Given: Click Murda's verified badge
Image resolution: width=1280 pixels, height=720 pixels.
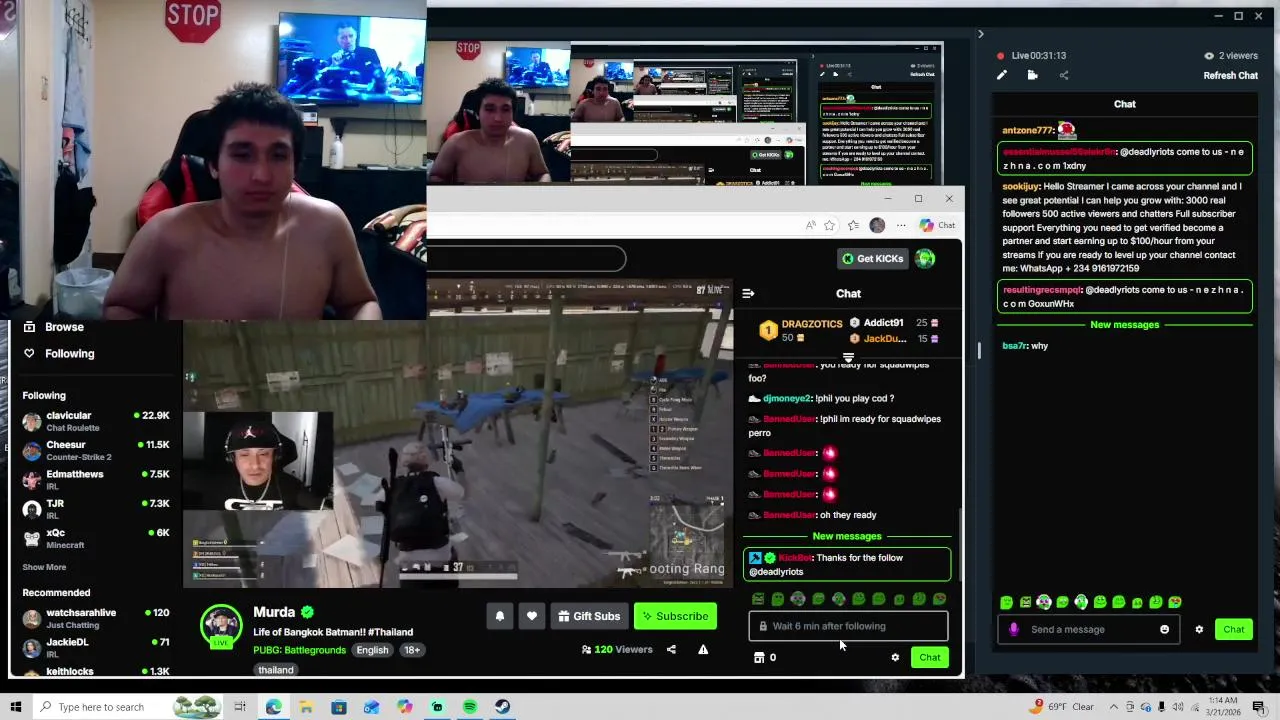Looking at the screenshot, I should (x=307, y=612).
